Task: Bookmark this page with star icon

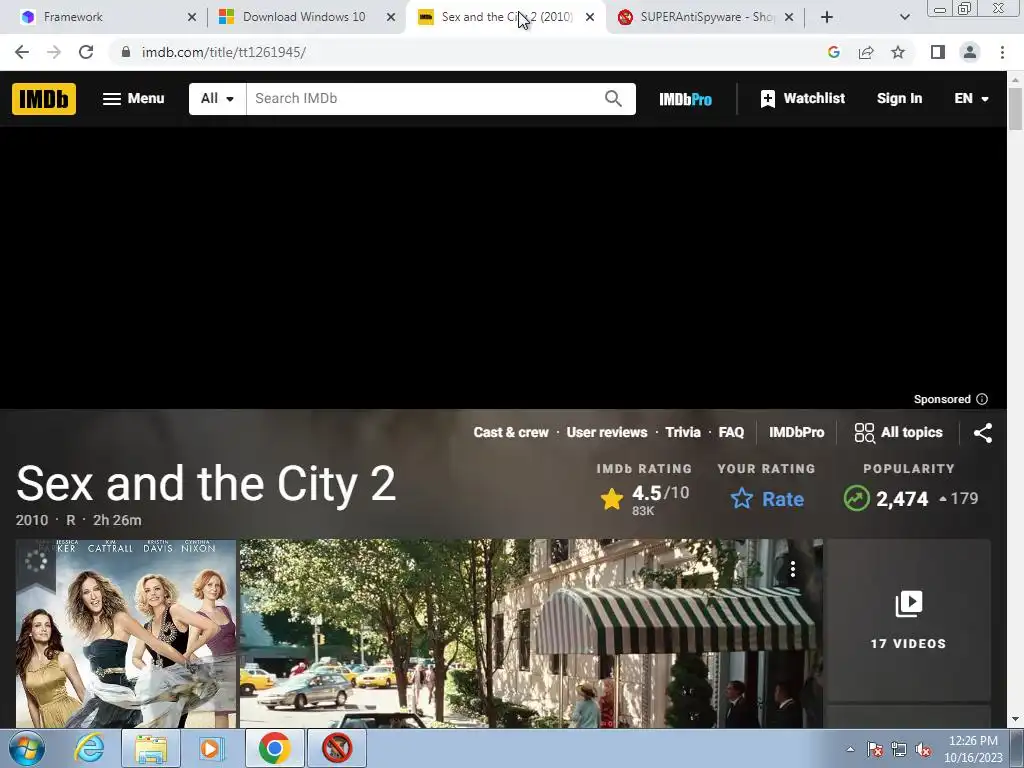Action: click(898, 52)
